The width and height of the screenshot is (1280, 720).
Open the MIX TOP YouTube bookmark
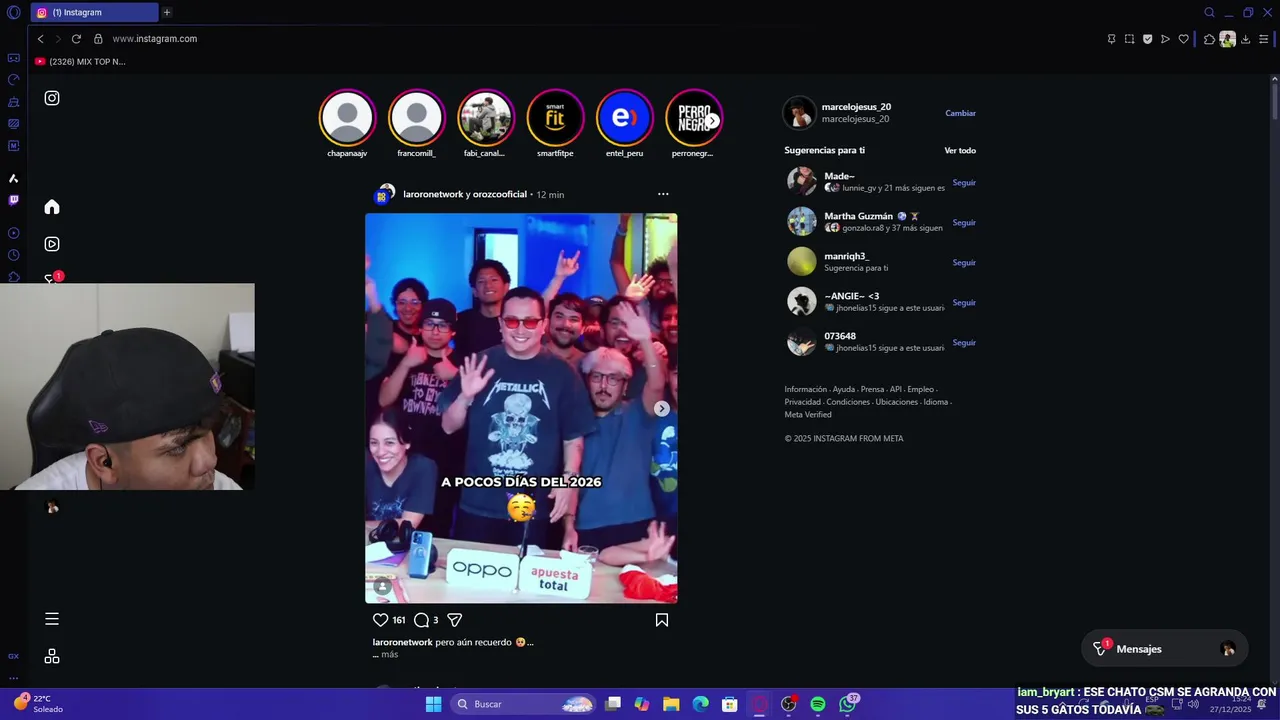click(80, 62)
